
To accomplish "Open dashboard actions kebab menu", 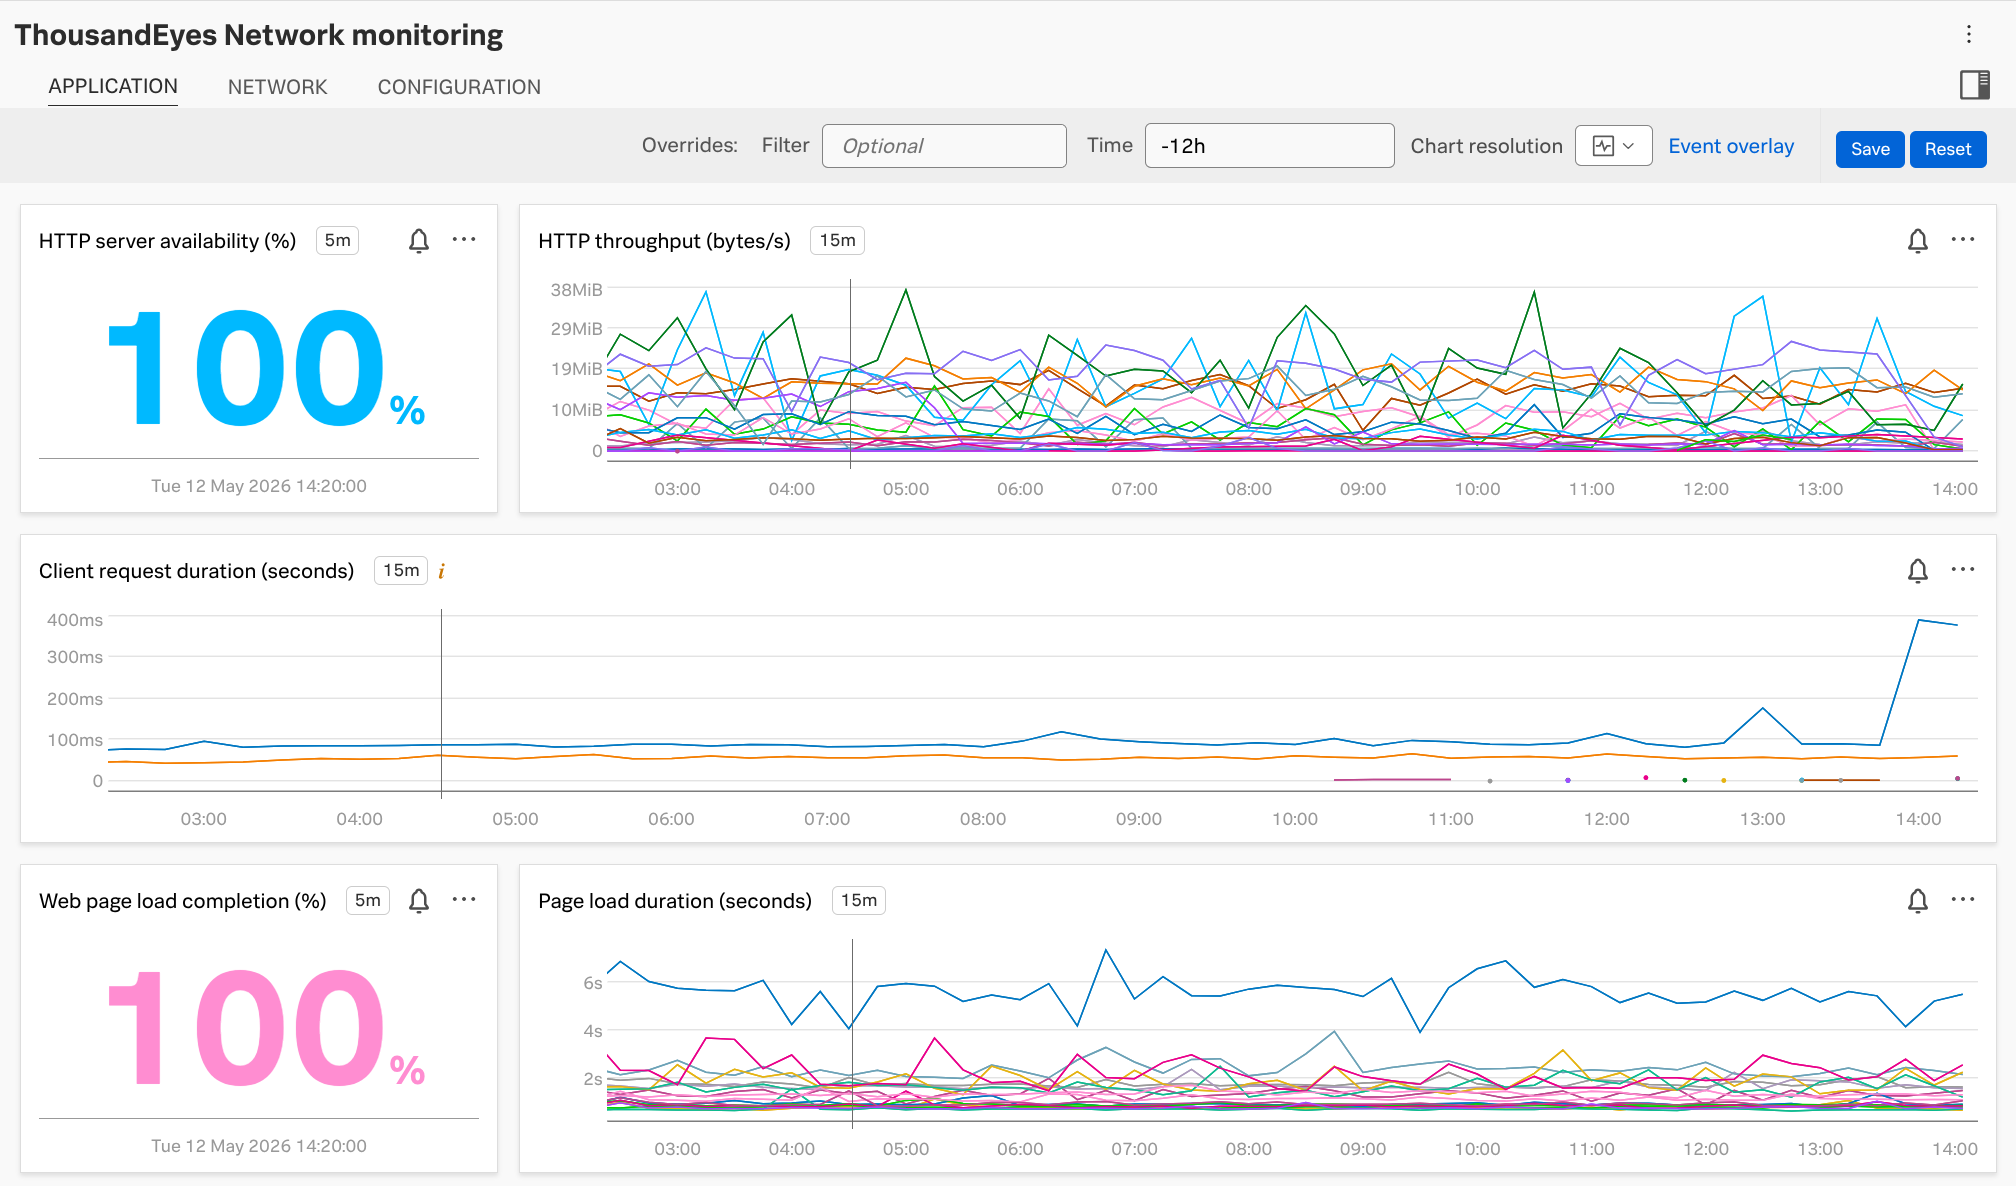I will 1968,35.
